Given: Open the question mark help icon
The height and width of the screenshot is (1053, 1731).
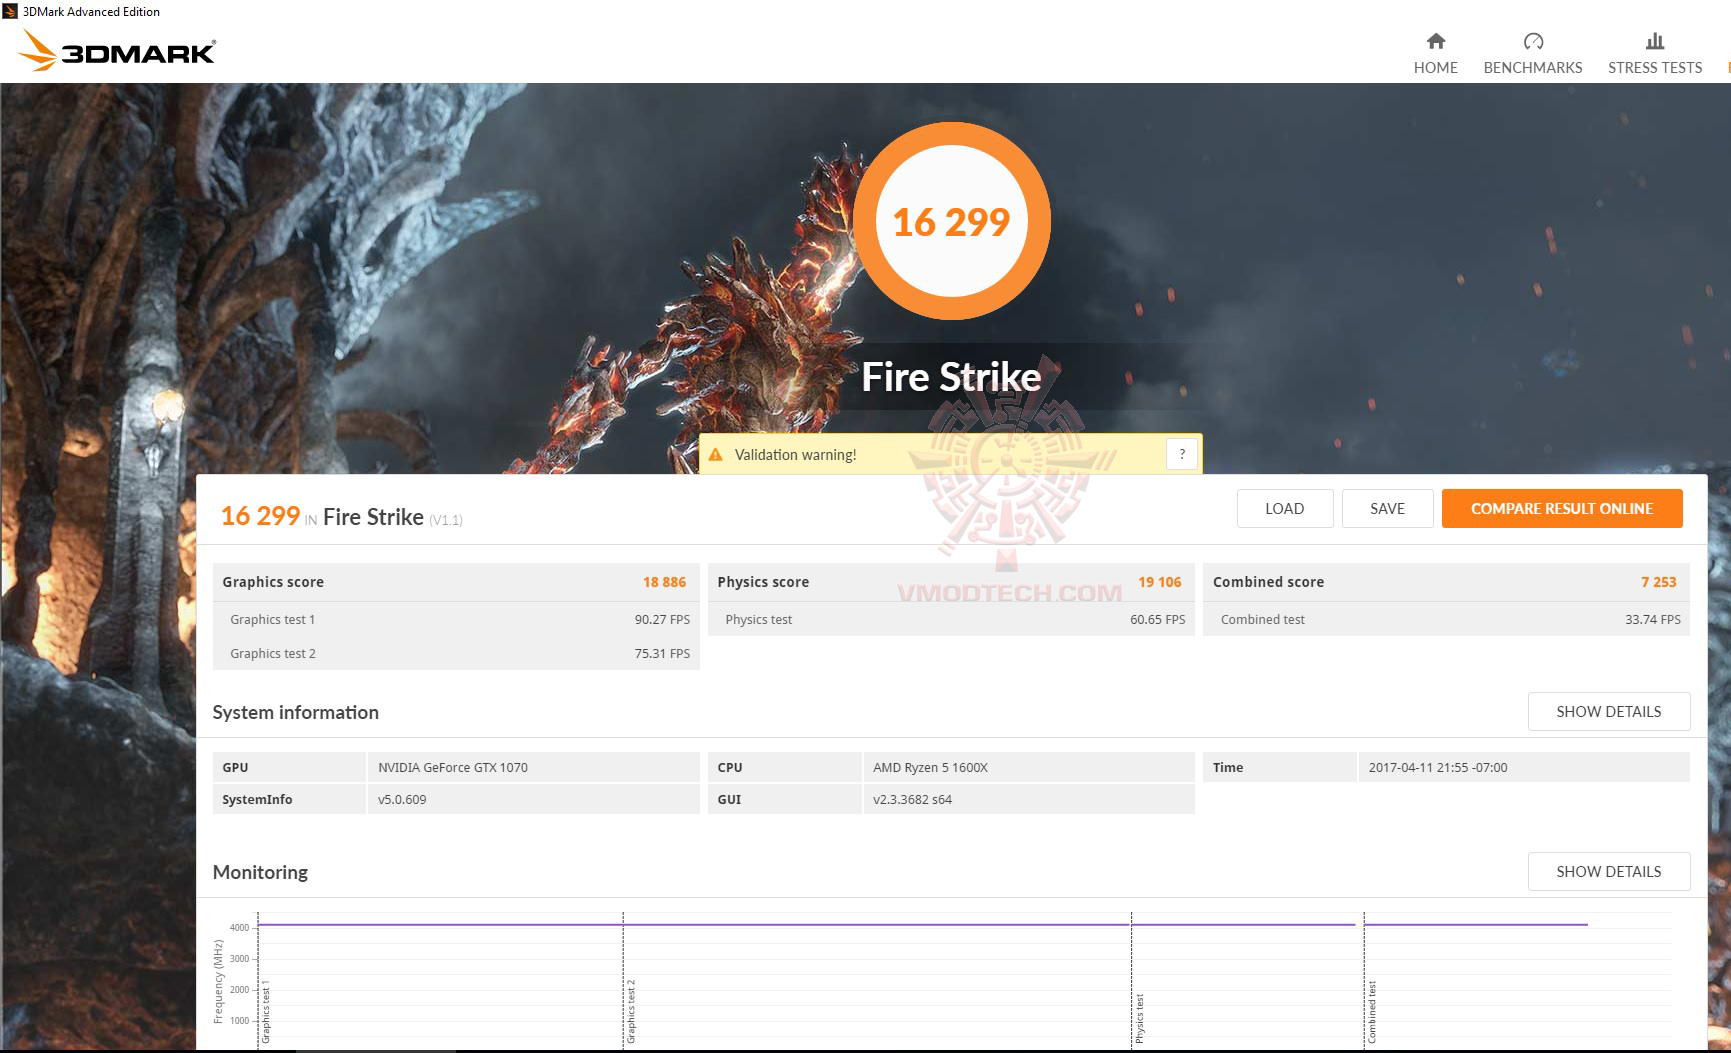Looking at the screenshot, I should (x=1181, y=453).
